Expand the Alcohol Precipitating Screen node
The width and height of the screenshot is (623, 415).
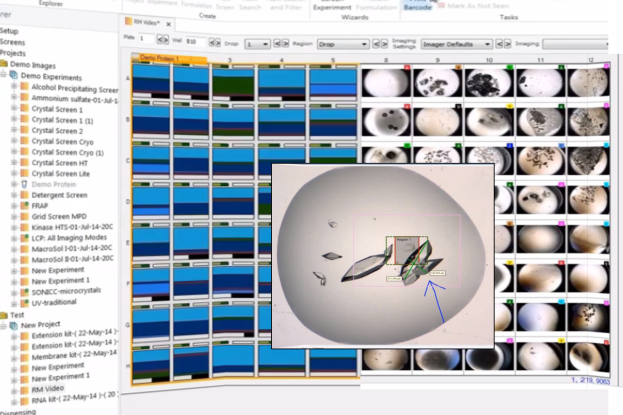[14, 86]
